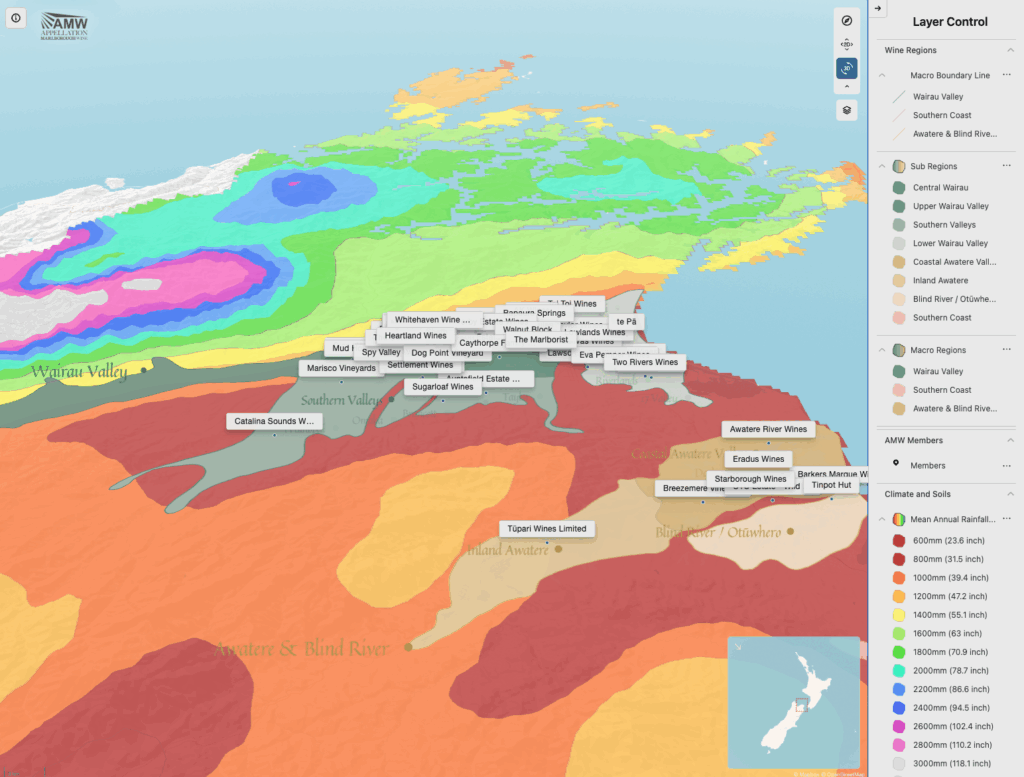Click the Mean Annual Rainfall layer icon
This screenshot has height=777, width=1024.
(x=899, y=520)
